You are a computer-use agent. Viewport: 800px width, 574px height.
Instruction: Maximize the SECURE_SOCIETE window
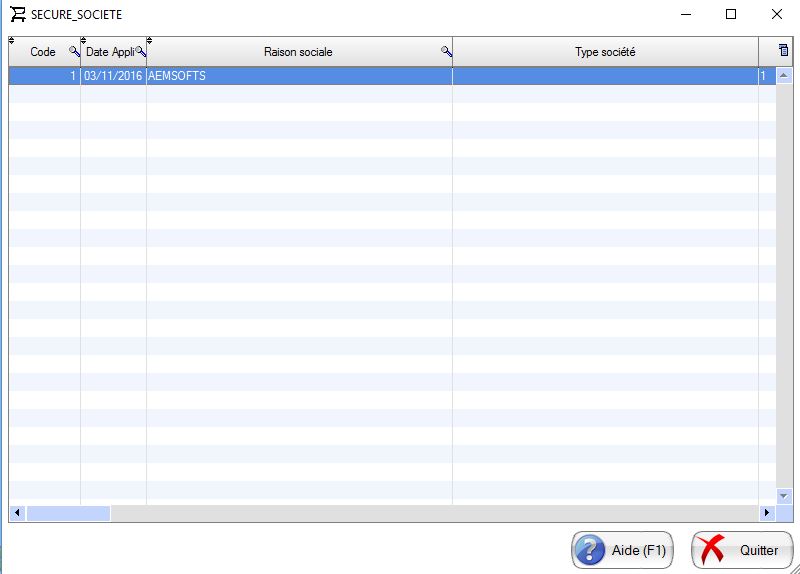point(731,14)
